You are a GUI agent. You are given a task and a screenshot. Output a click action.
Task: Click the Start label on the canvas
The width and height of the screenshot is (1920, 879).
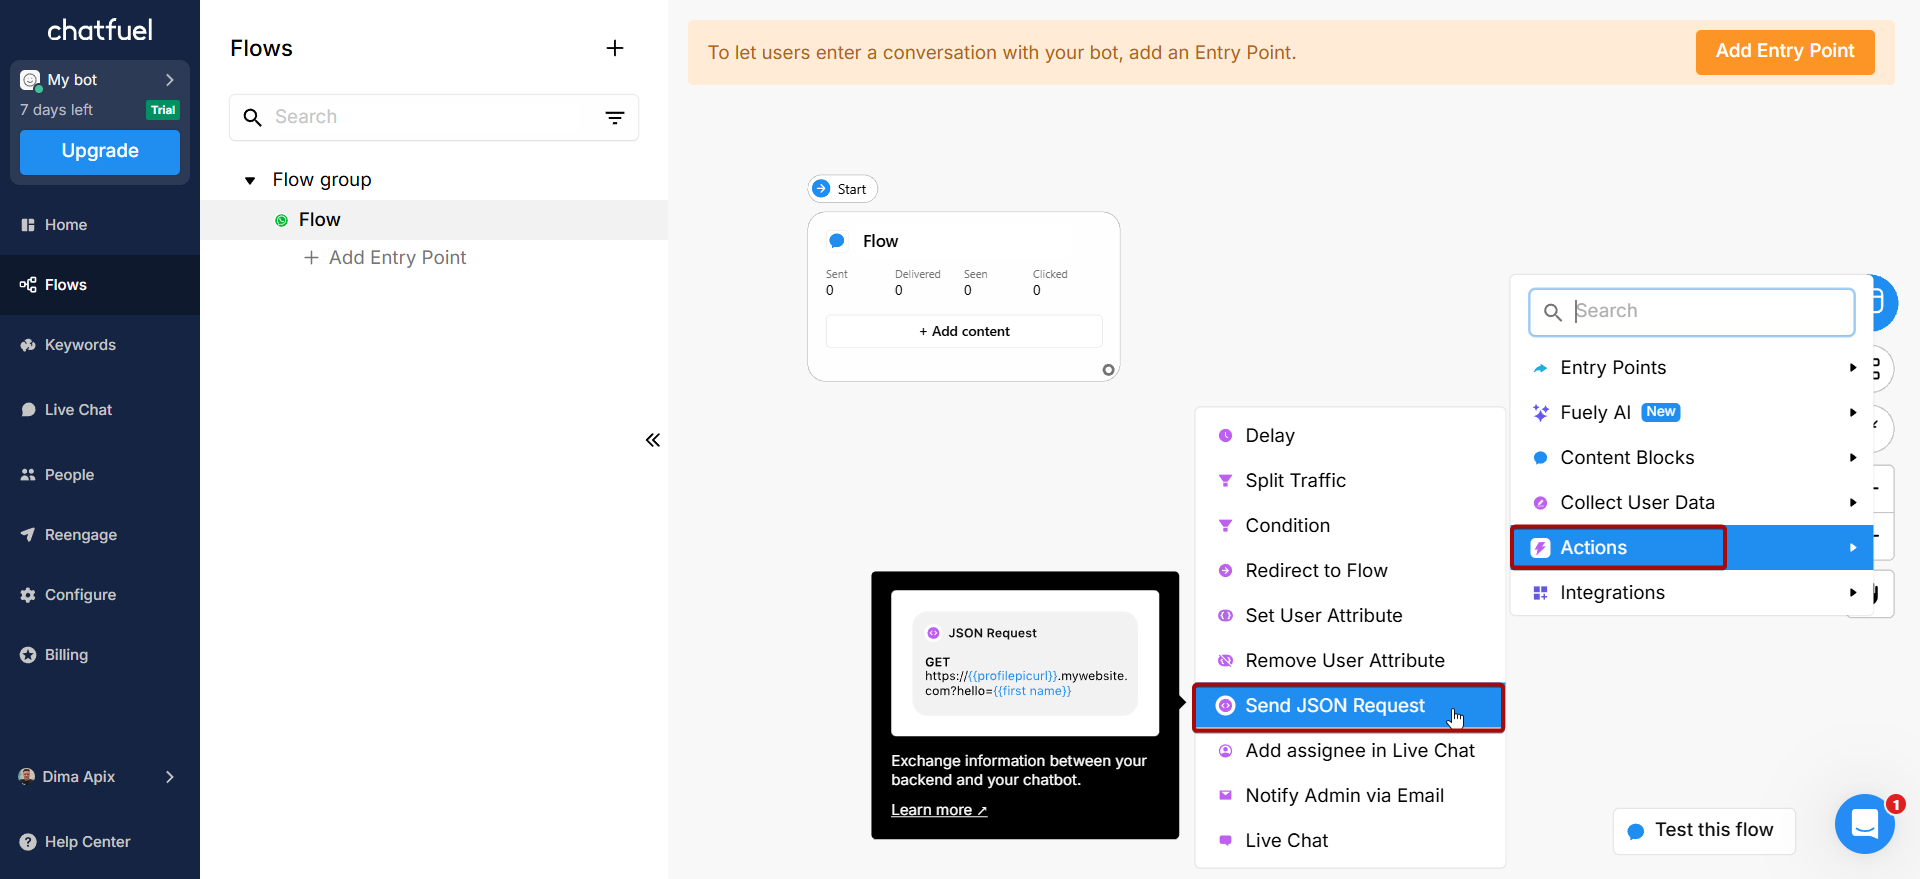pyautogui.click(x=852, y=189)
